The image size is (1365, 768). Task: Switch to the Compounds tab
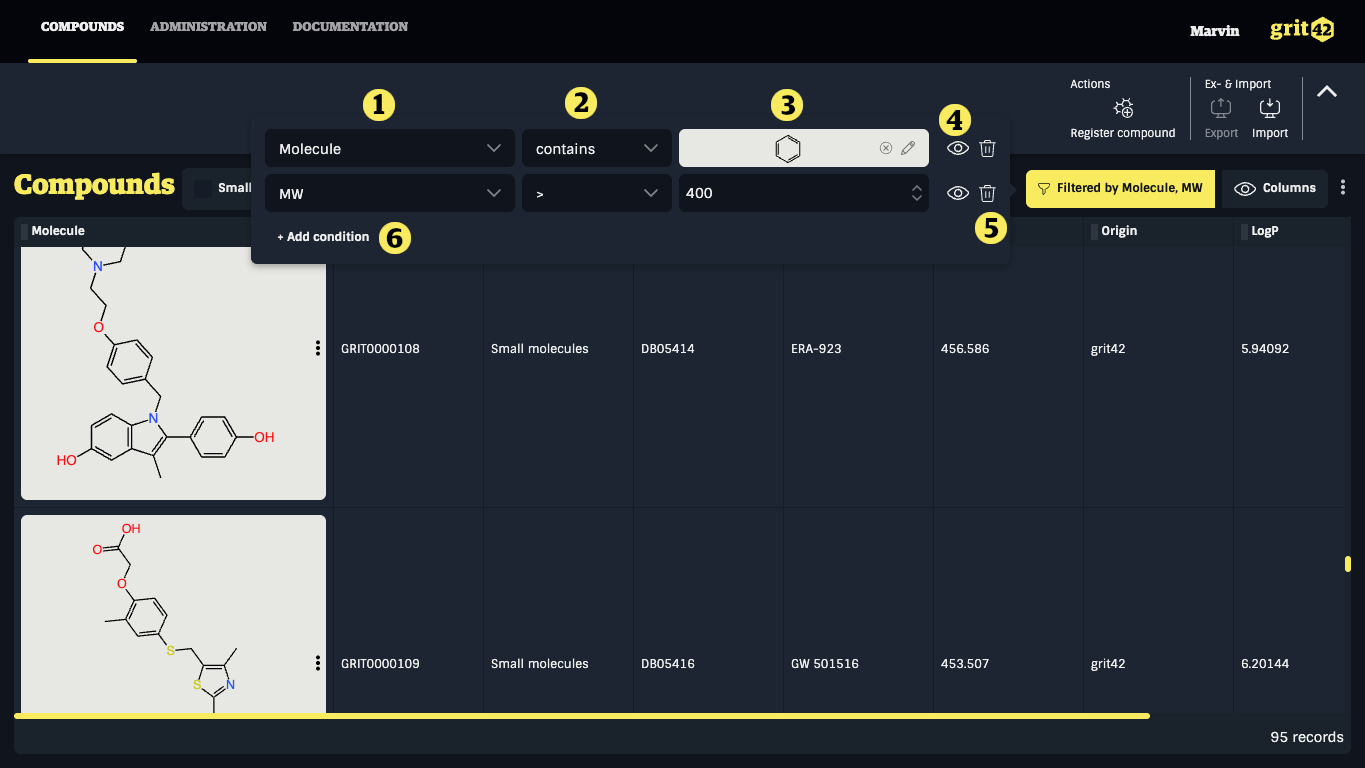click(x=82, y=27)
